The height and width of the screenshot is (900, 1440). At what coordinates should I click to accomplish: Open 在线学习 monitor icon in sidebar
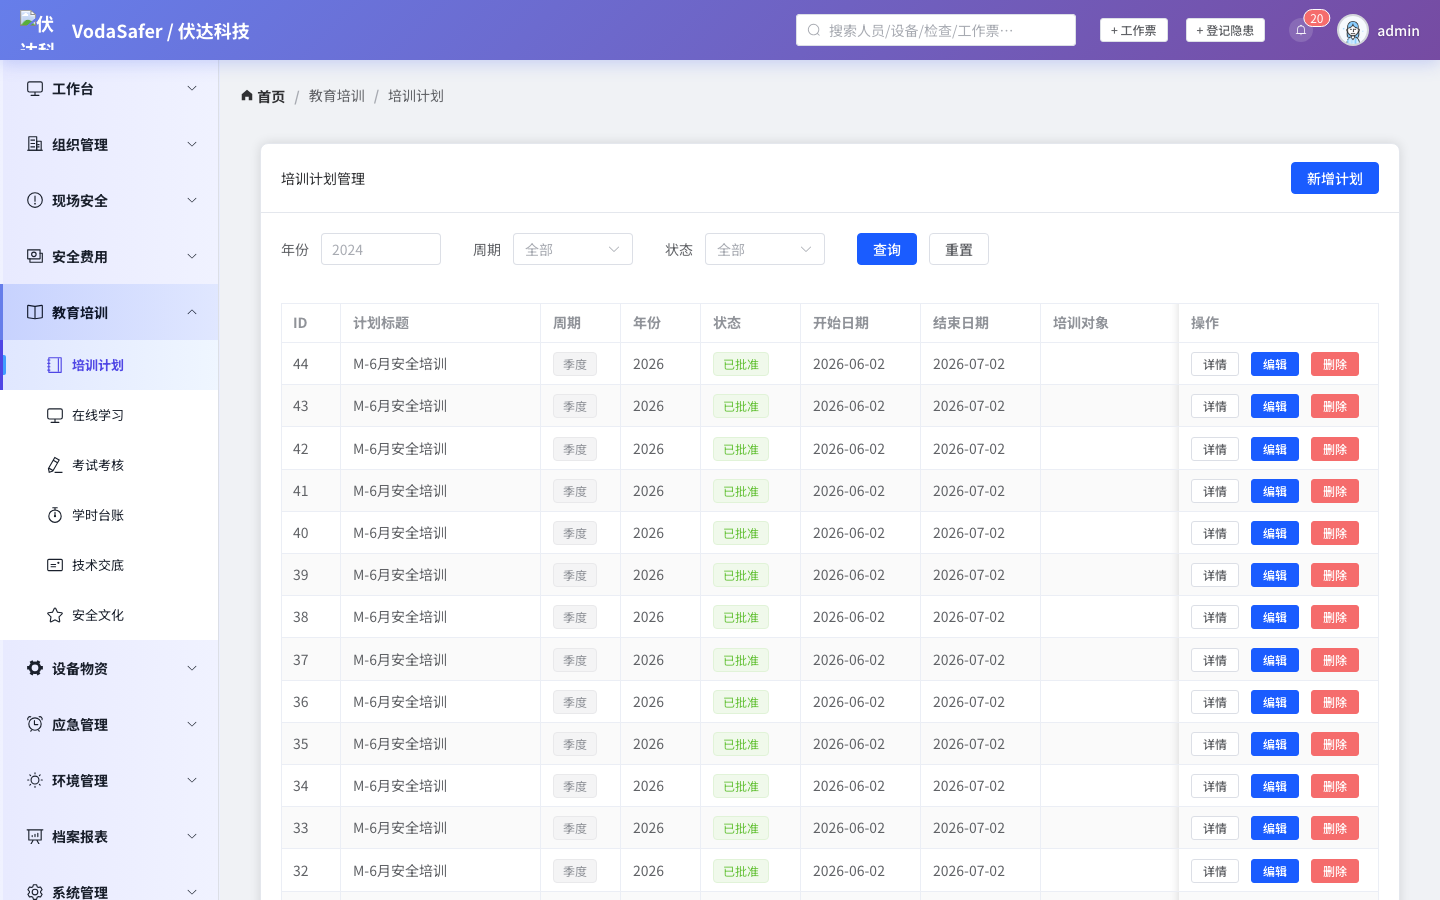[x=55, y=415]
